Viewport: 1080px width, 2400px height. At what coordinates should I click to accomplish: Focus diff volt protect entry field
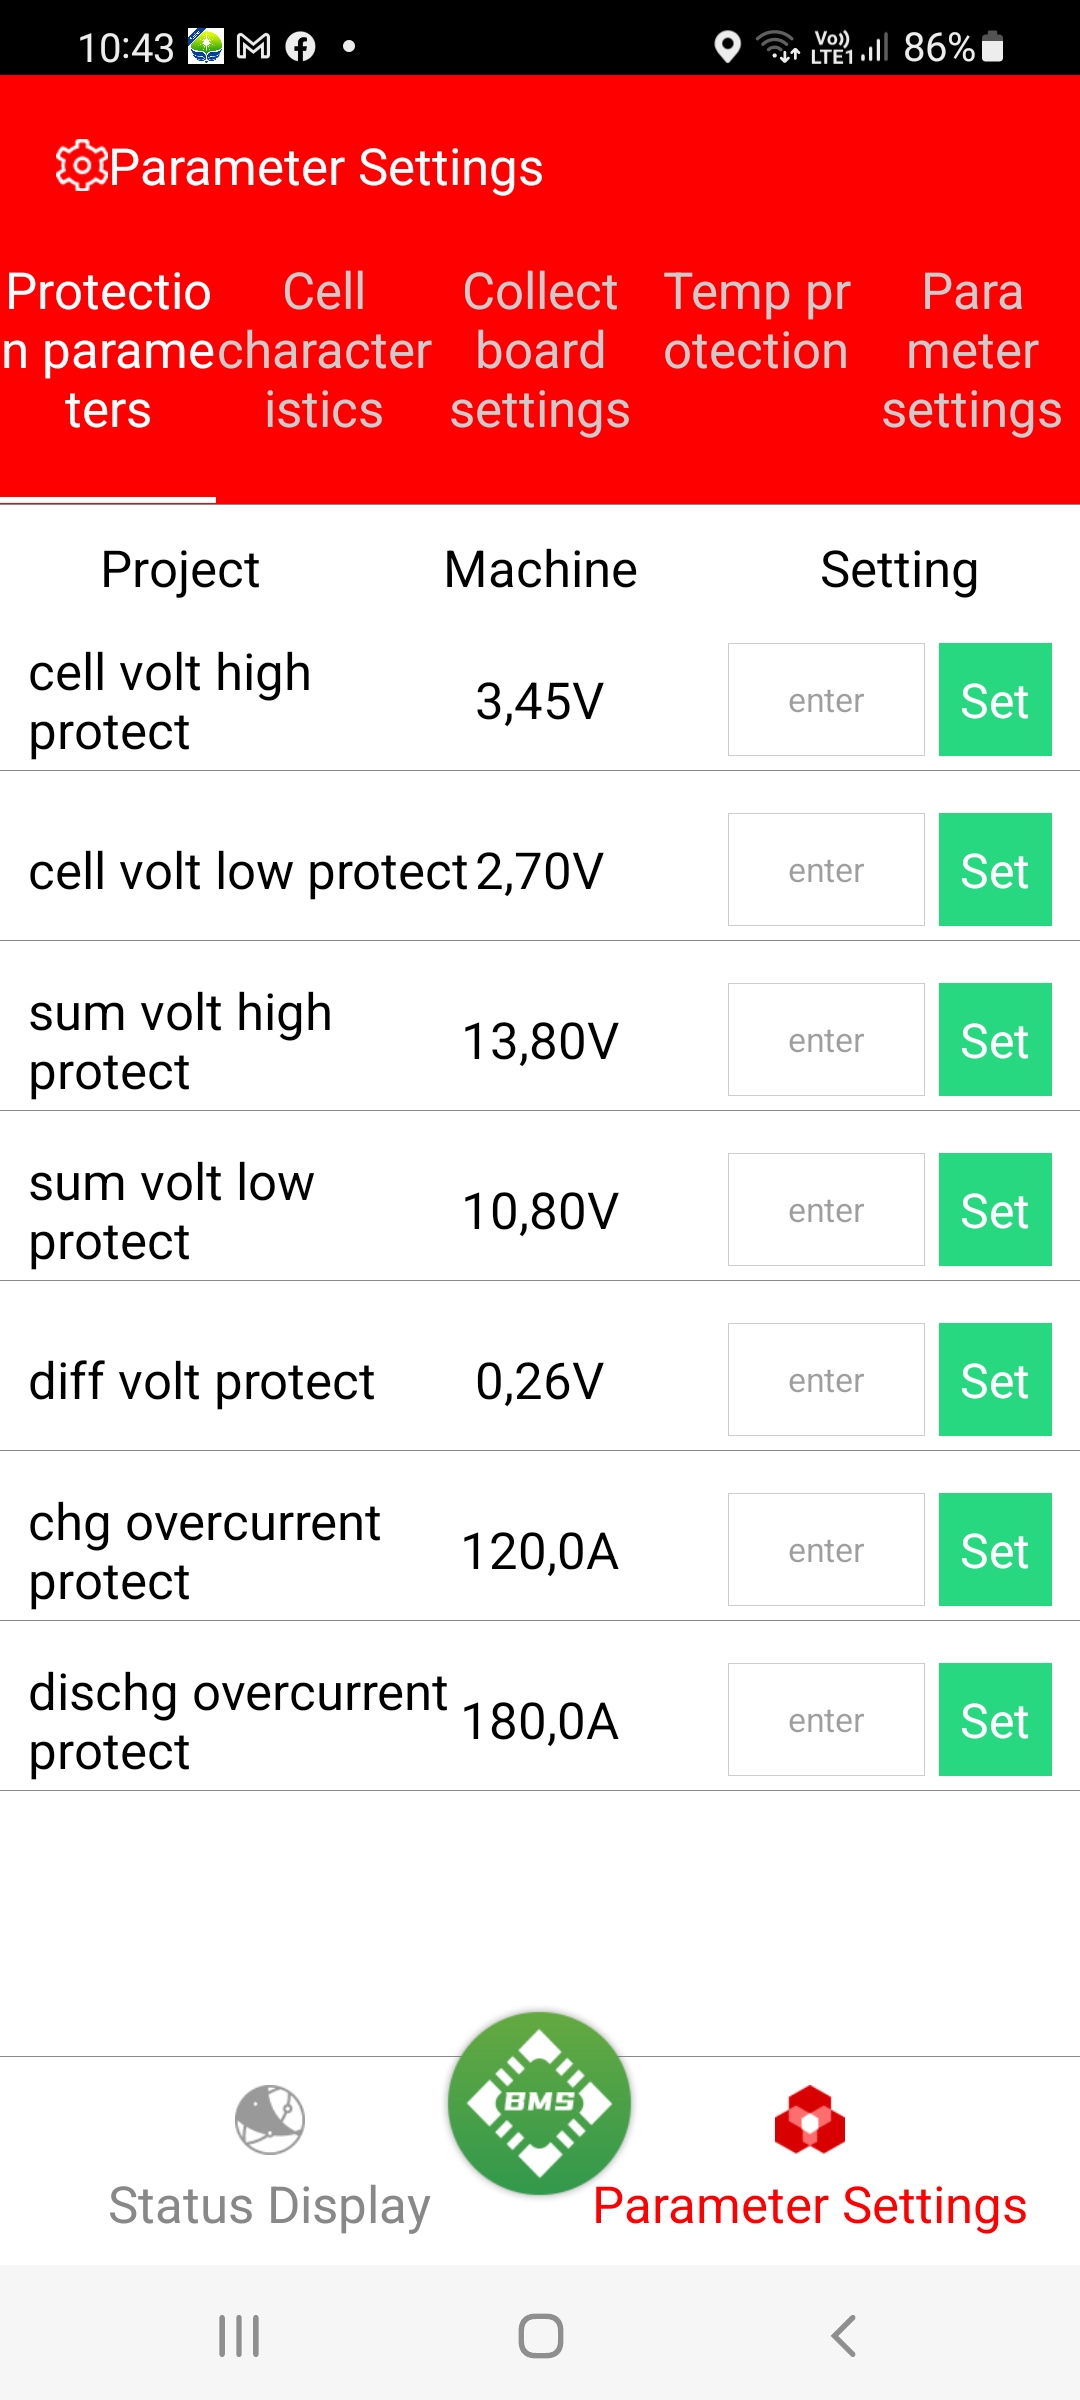coord(826,1380)
